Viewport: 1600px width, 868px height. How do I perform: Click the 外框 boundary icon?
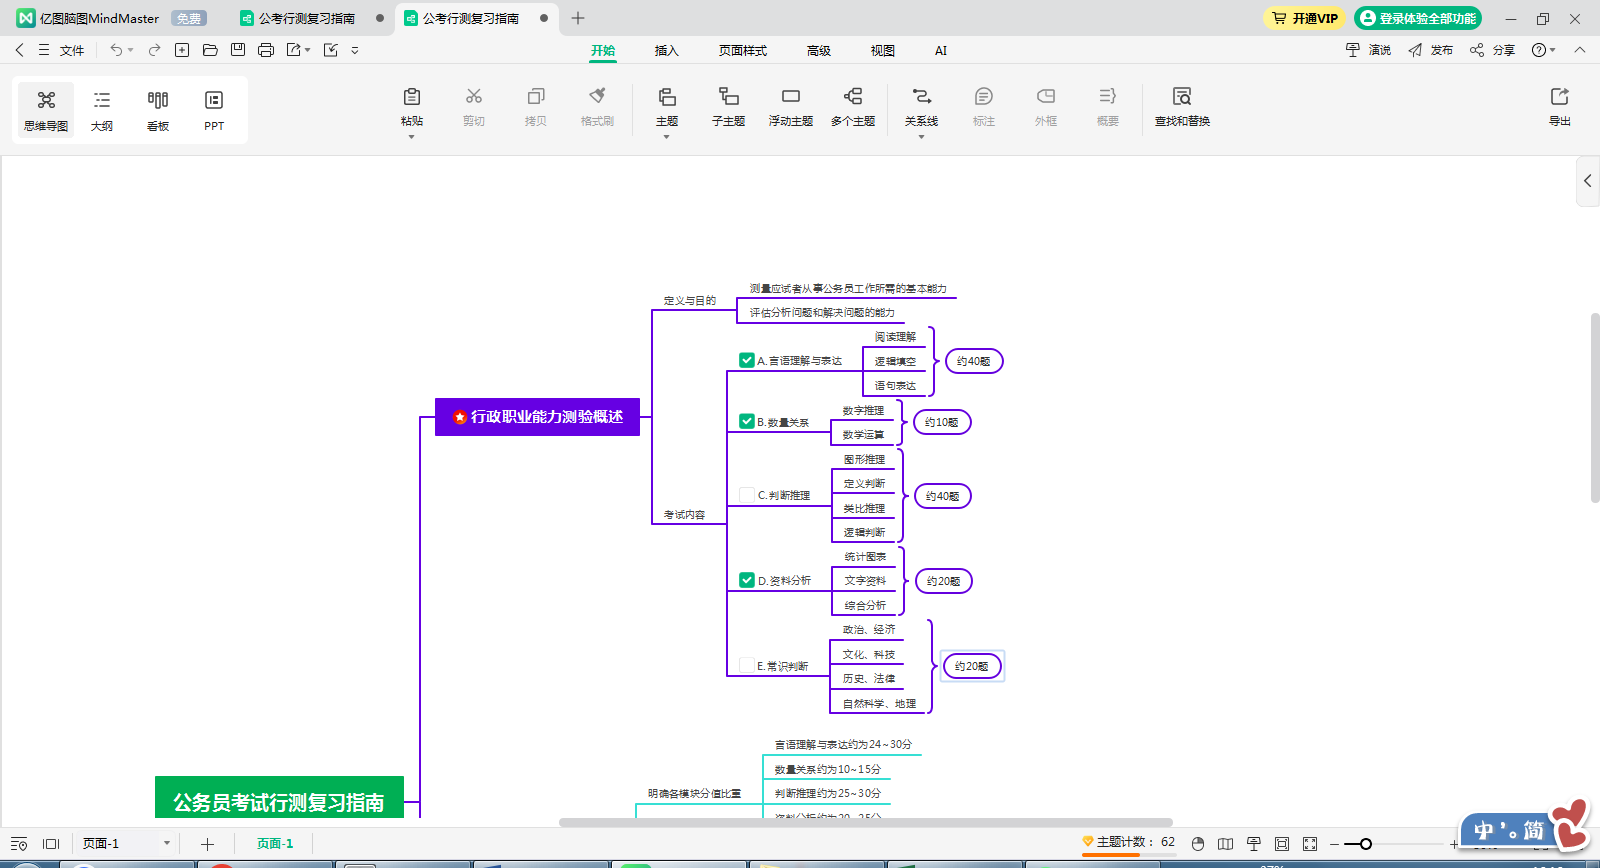pyautogui.click(x=1046, y=97)
